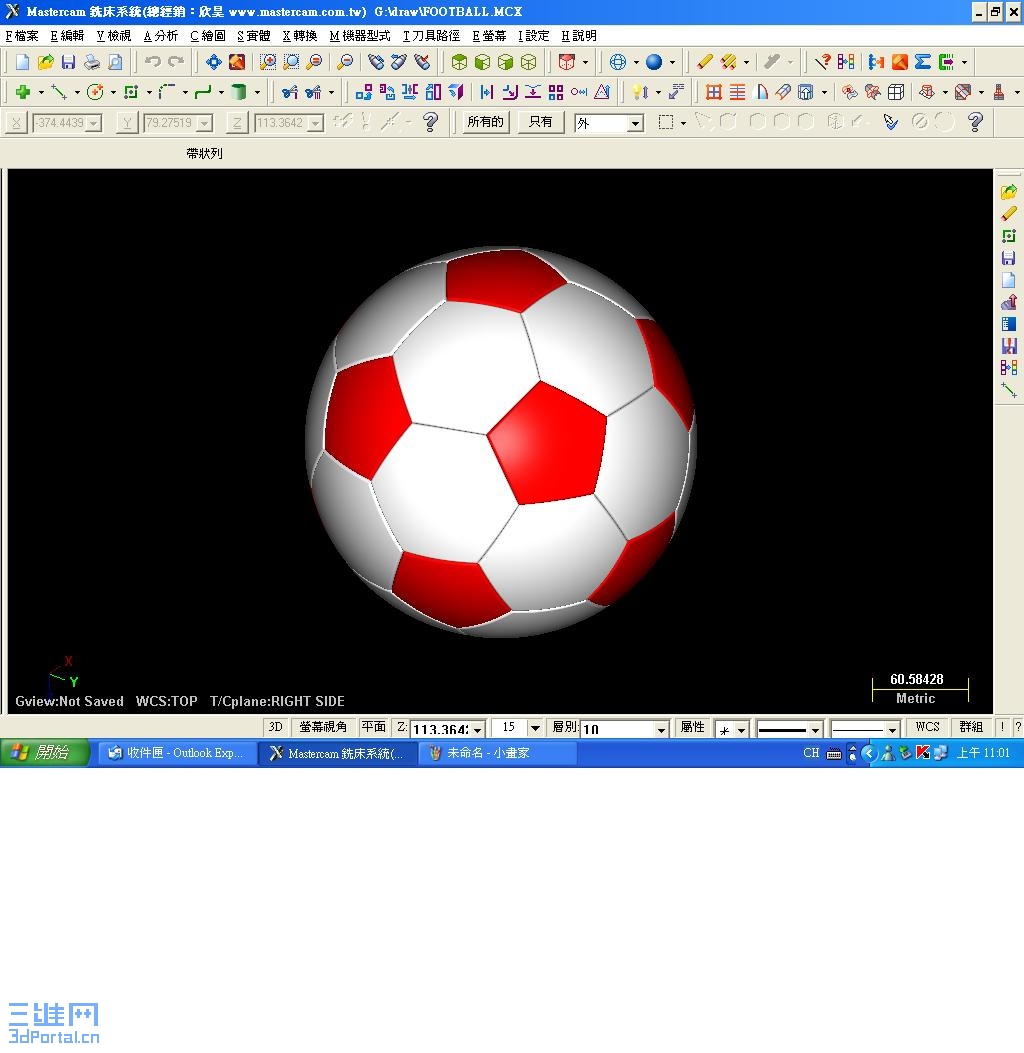The height and width of the screenshot is (1053, 1024).
Task: Open the T 刀具路徑 toolpaths menu
Action: coord(431,36)
